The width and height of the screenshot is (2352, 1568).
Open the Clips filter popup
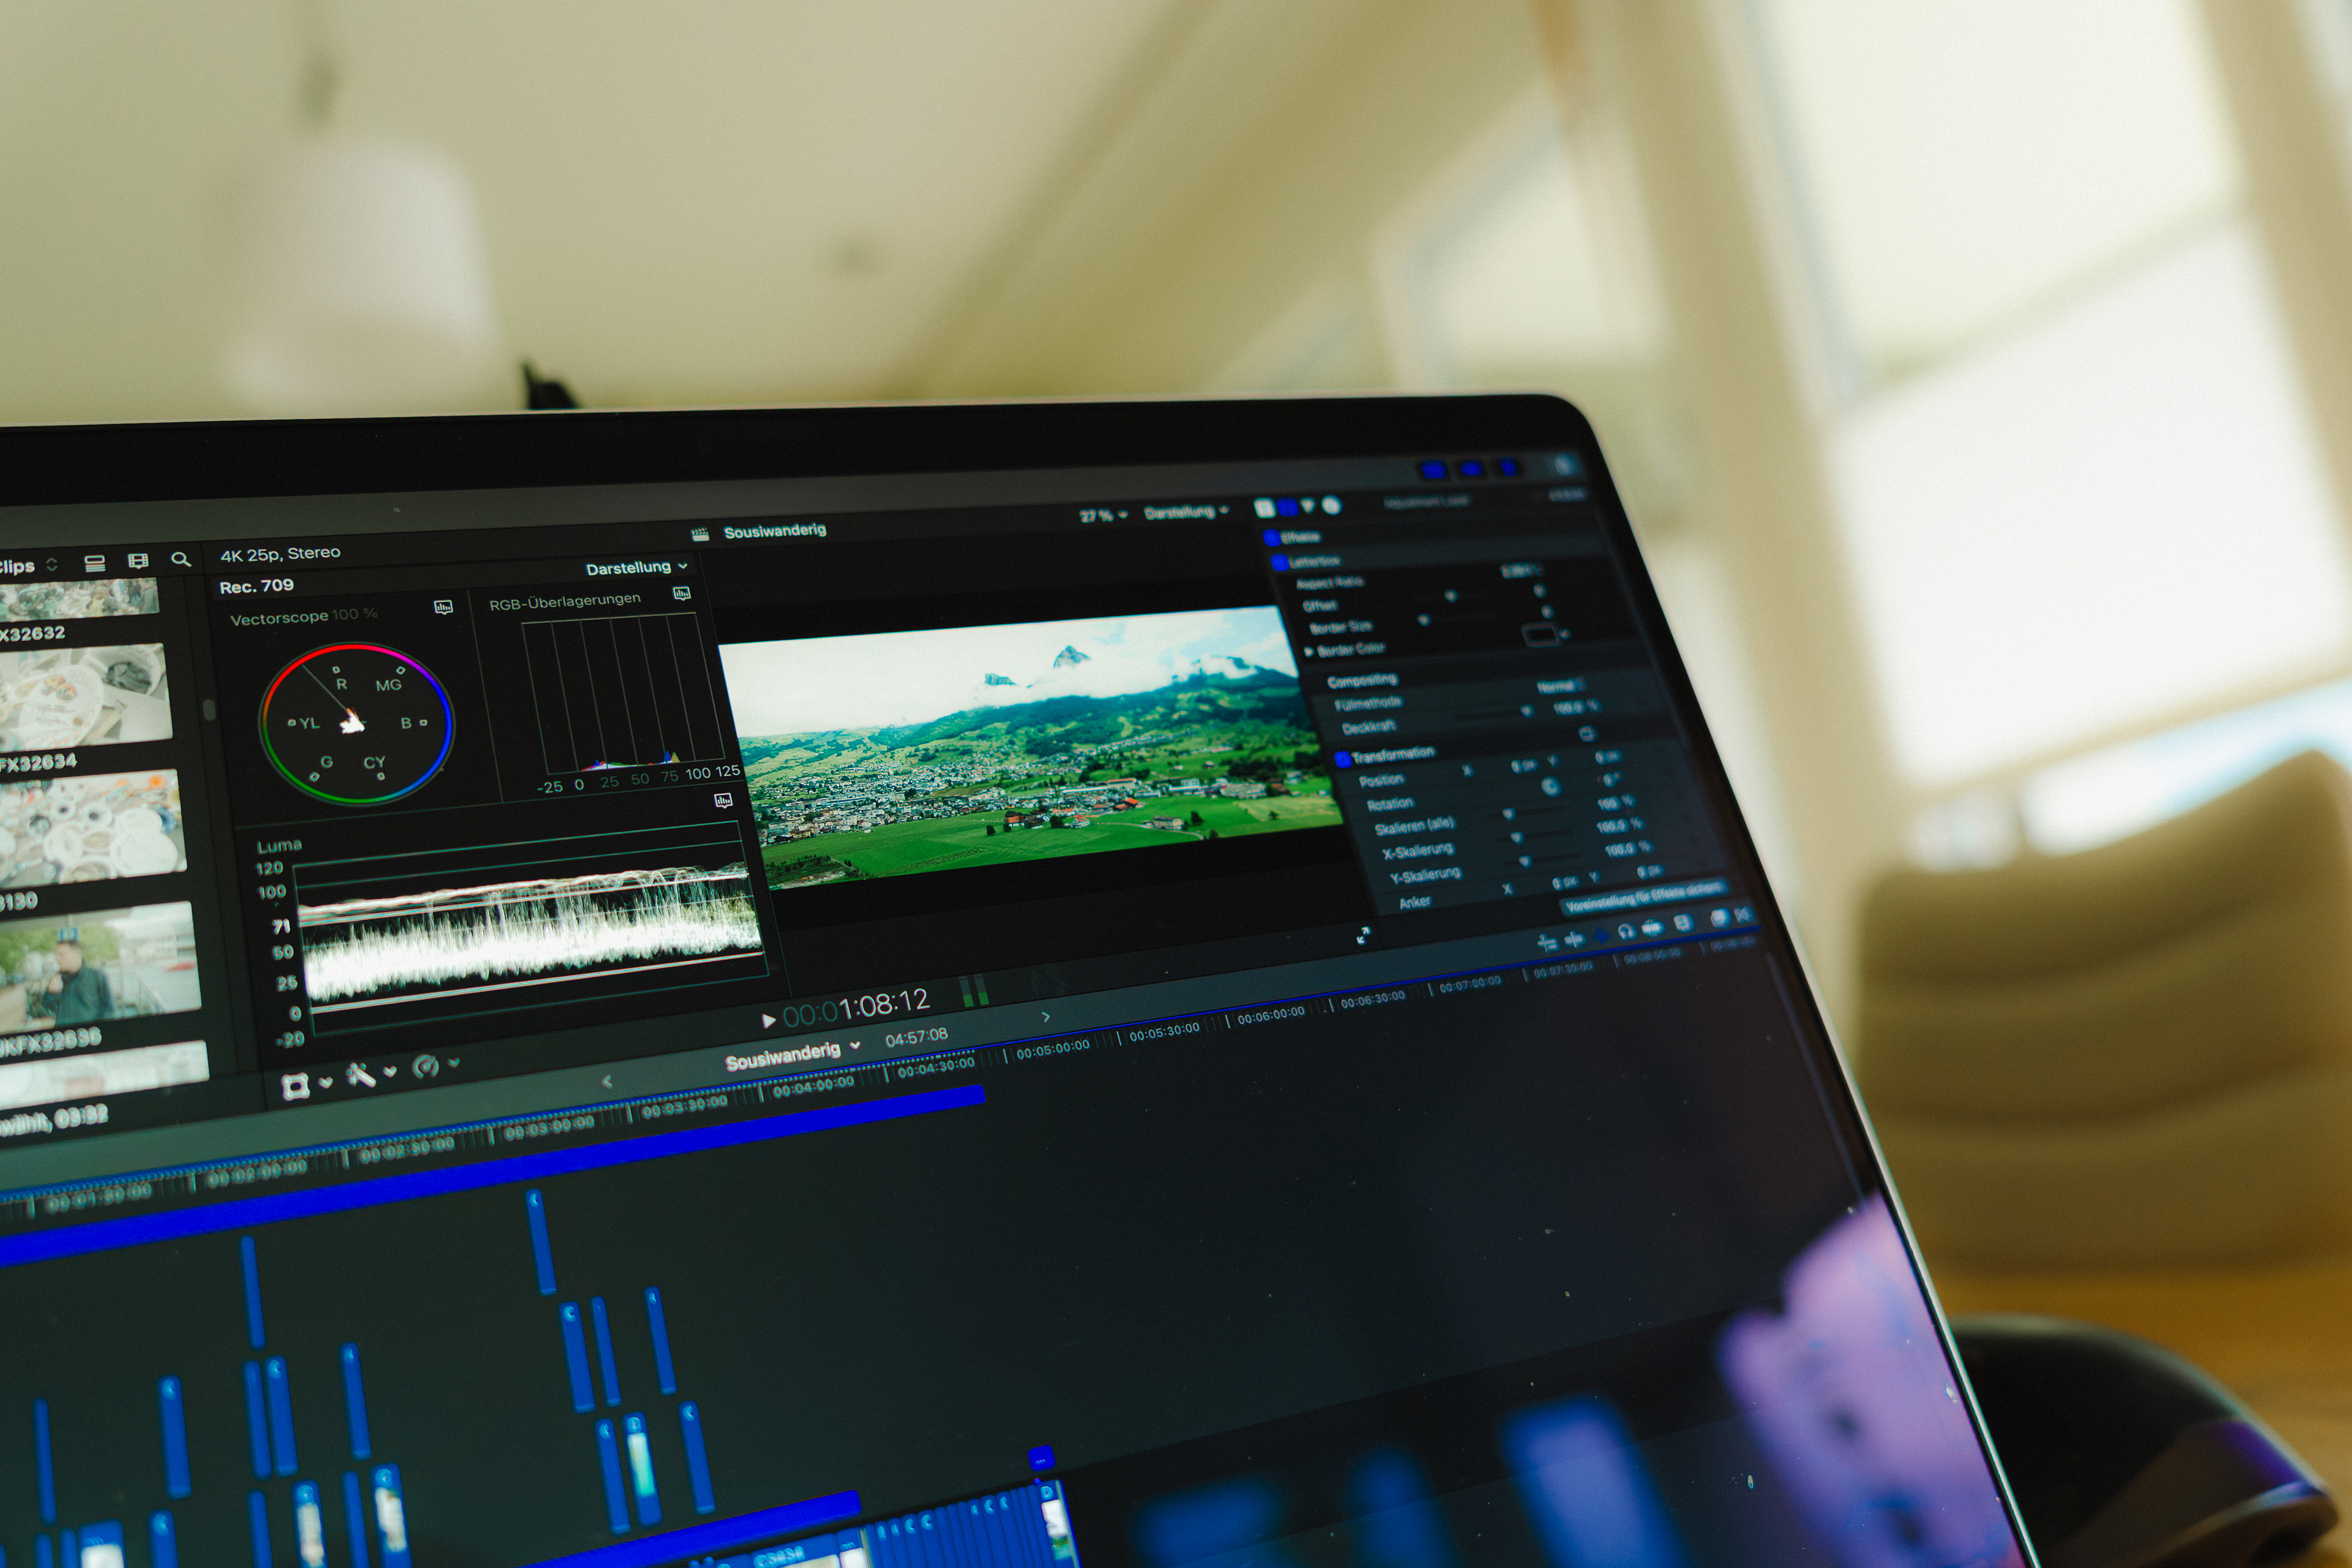click(x=29, y=566)
